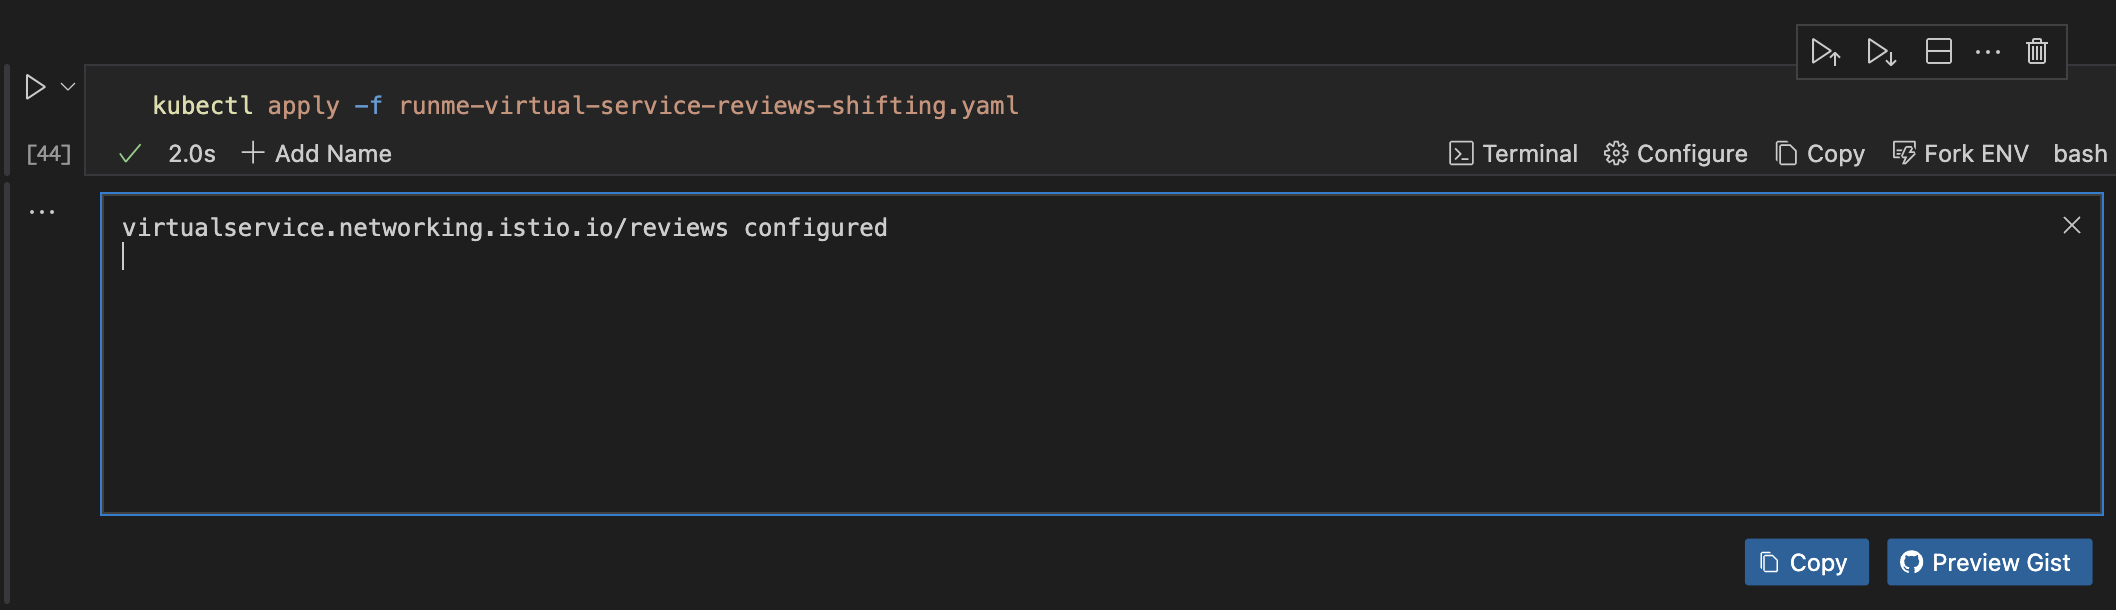Change the bash language mode
2116x610 pixels.
point(2080,154)
